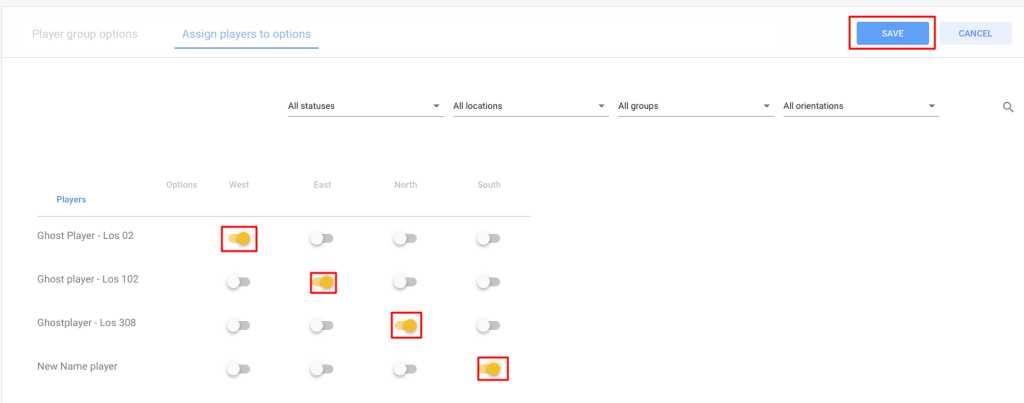Expand the All orientations dropdown
The width and height of the screenshot is (1024, 403).
861,106
